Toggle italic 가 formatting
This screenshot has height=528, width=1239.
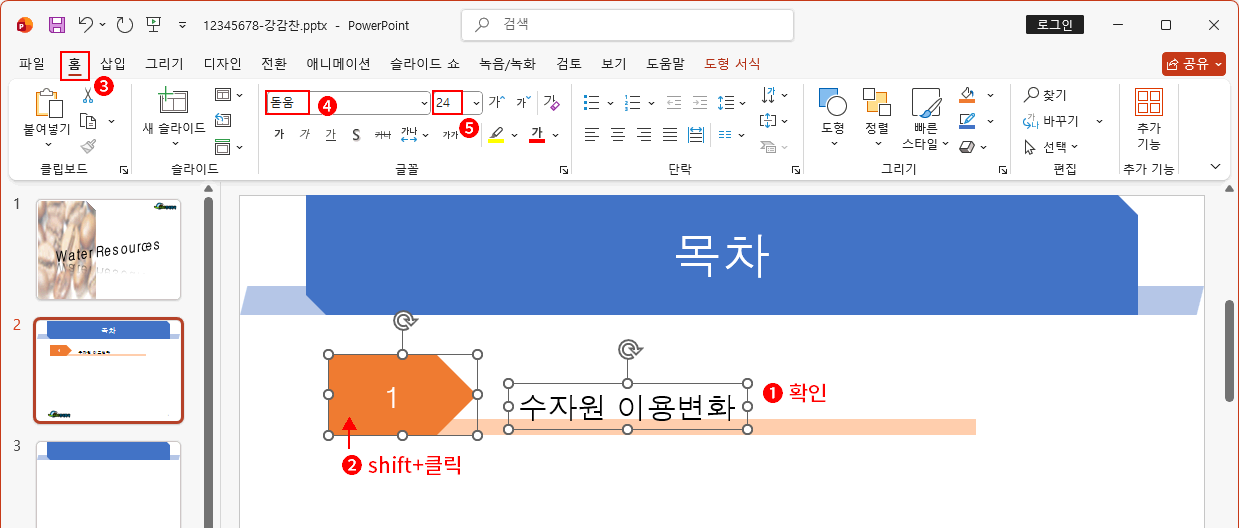[x=304, y=134]
